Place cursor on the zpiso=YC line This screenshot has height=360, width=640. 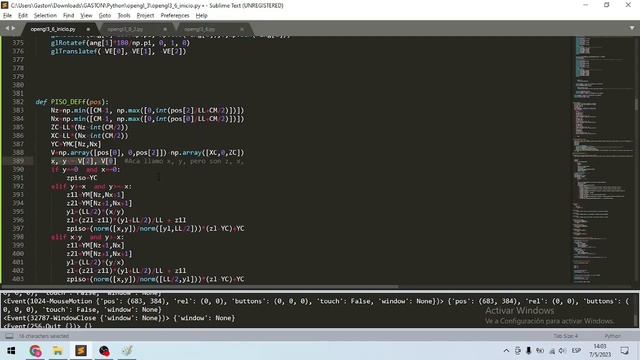(x=82, y=178)
